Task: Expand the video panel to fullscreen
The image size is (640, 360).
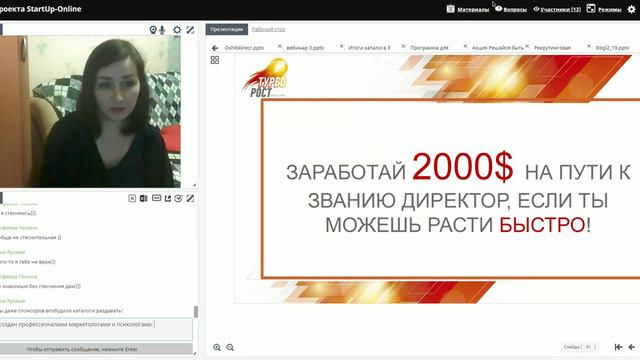Action: click(190, 30)
